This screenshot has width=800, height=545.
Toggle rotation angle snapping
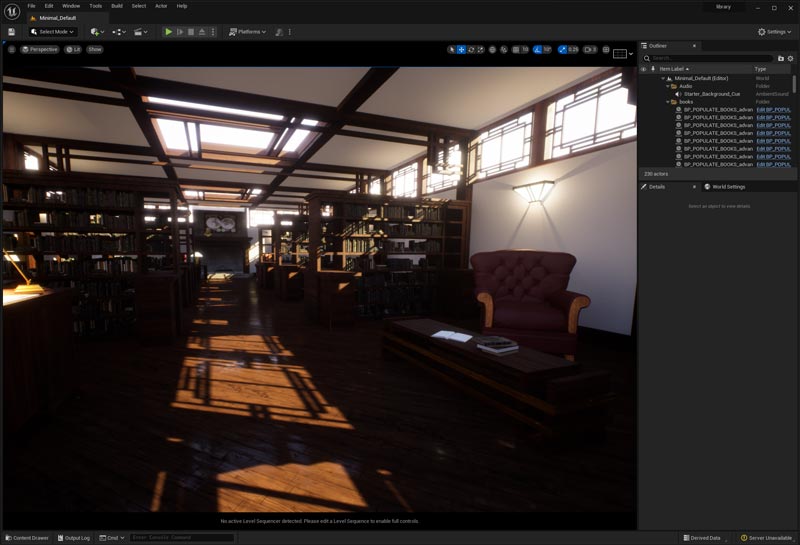pyautogui.click(x=539, y=49)
